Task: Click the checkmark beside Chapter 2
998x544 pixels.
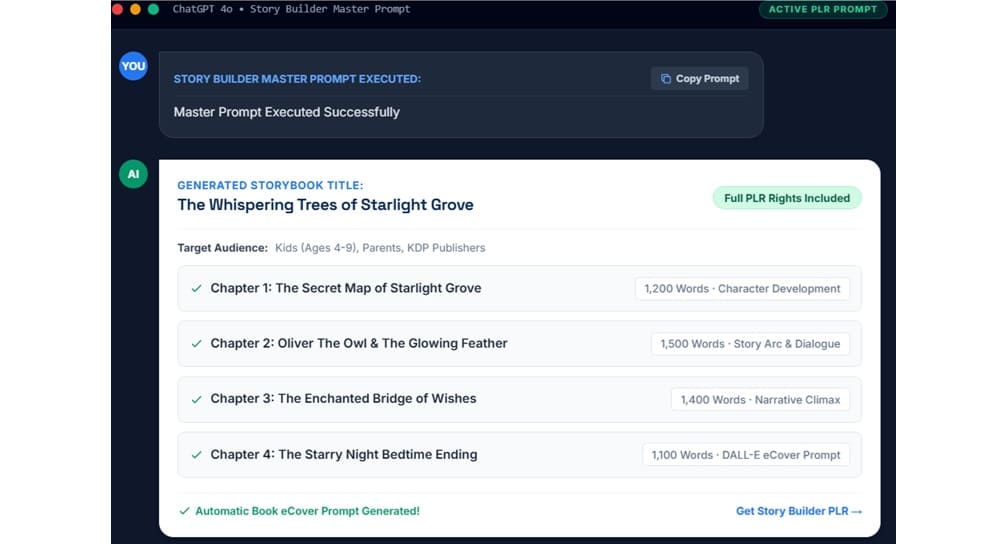Action: point(197,344)
